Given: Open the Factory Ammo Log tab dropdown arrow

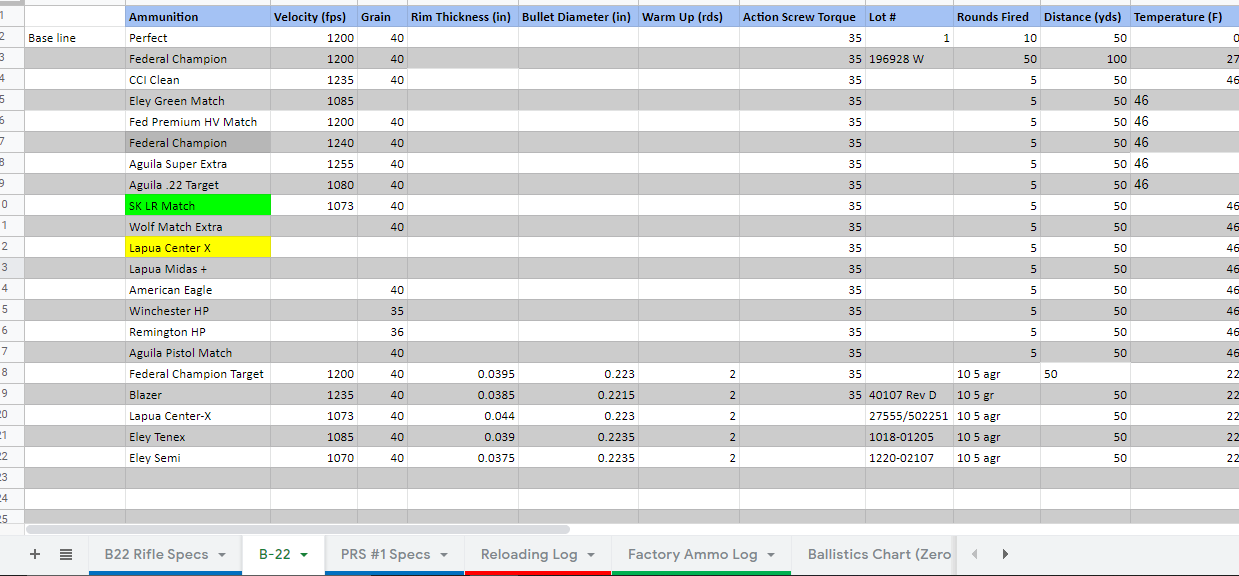Looking at the screenshot, I should (x=771, y=555).
